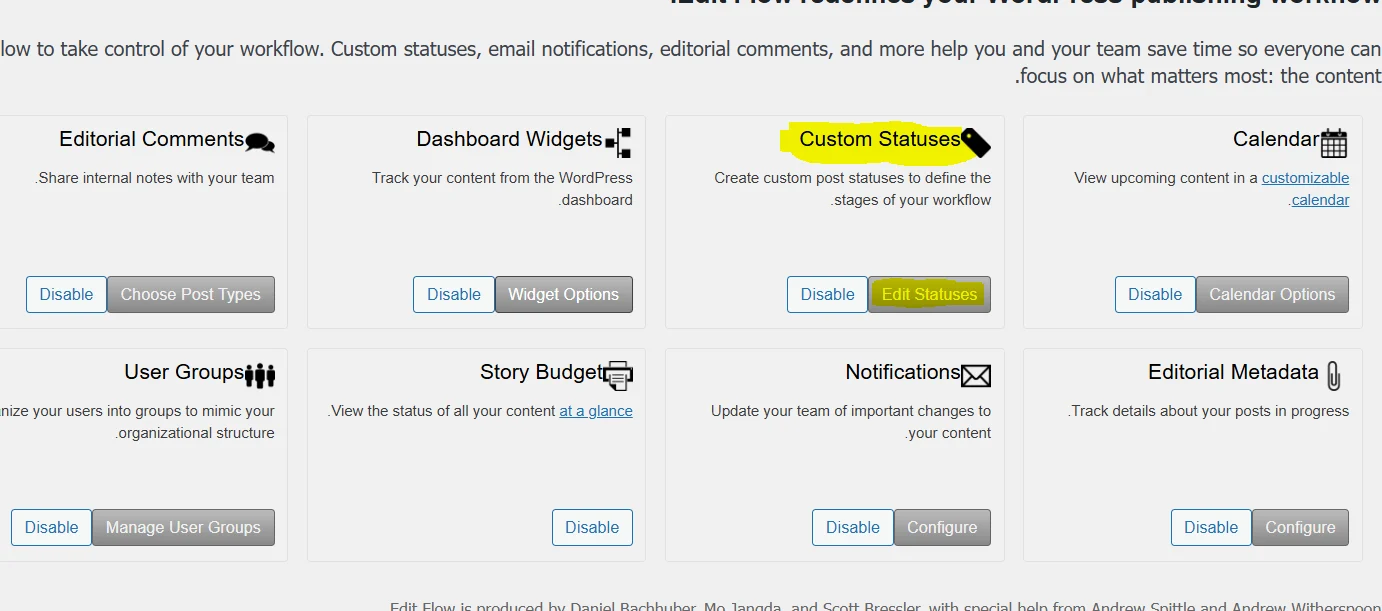Open Manage User Groups

pos(183,528)
